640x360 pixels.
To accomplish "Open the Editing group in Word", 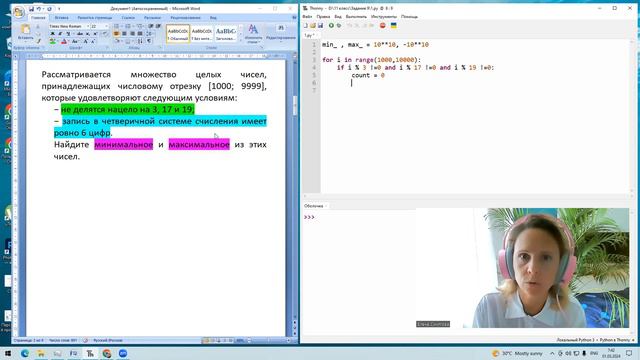I will (281, 33).
